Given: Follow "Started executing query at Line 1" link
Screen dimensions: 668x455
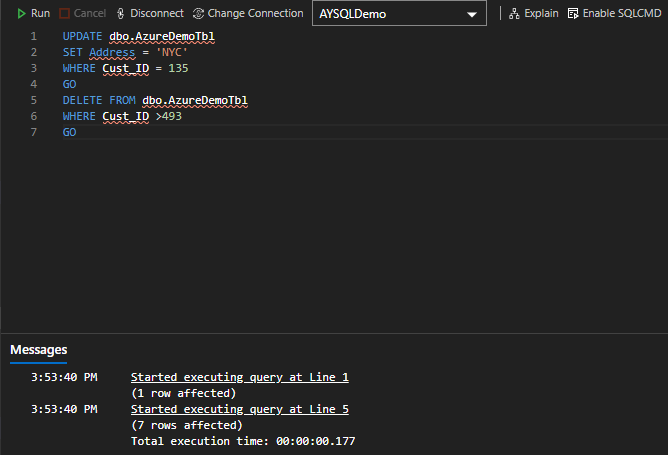Looking at the screenshot, I should click(x=239, y=377).
